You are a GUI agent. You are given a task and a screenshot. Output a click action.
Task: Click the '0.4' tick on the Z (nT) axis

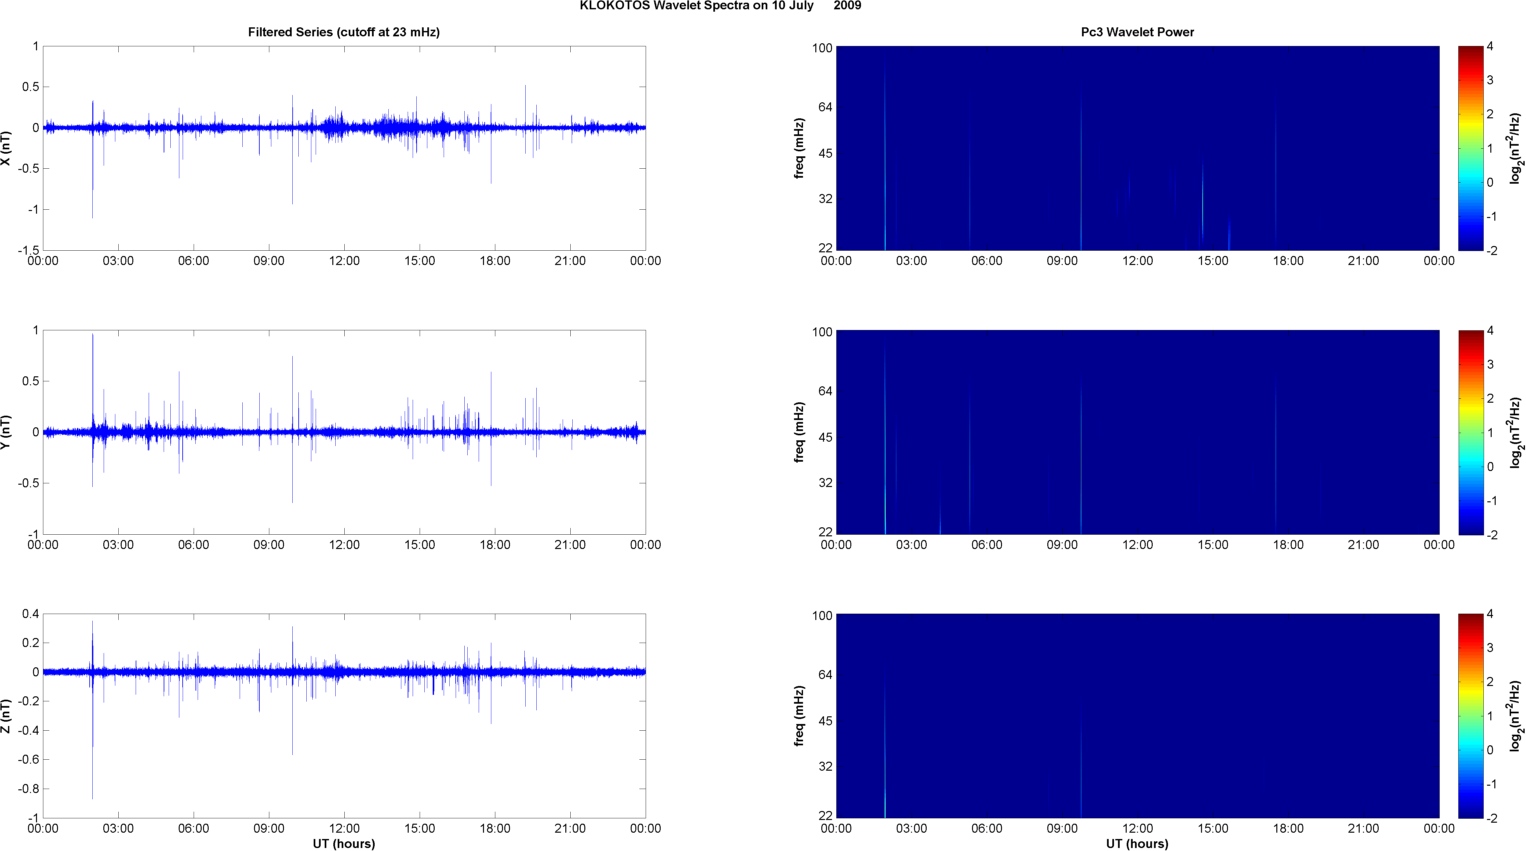[x=30, y=614]
